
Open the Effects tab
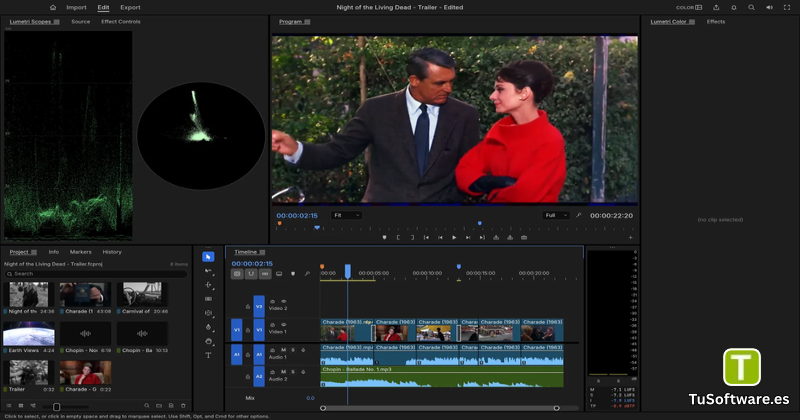pos(716,21)
